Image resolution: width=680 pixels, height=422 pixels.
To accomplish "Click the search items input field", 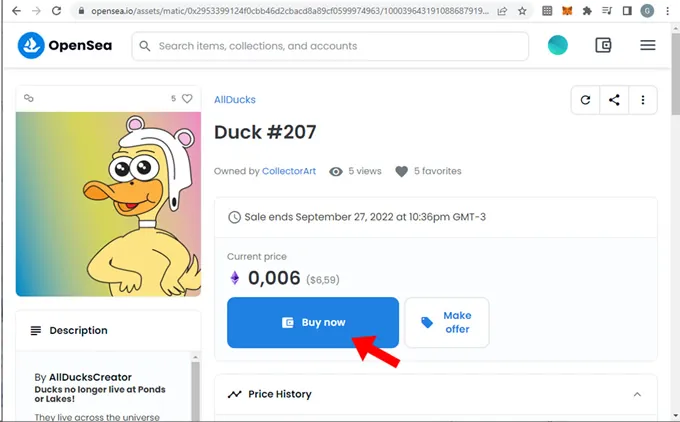I will pyautogui.click(x=340, y=46).
